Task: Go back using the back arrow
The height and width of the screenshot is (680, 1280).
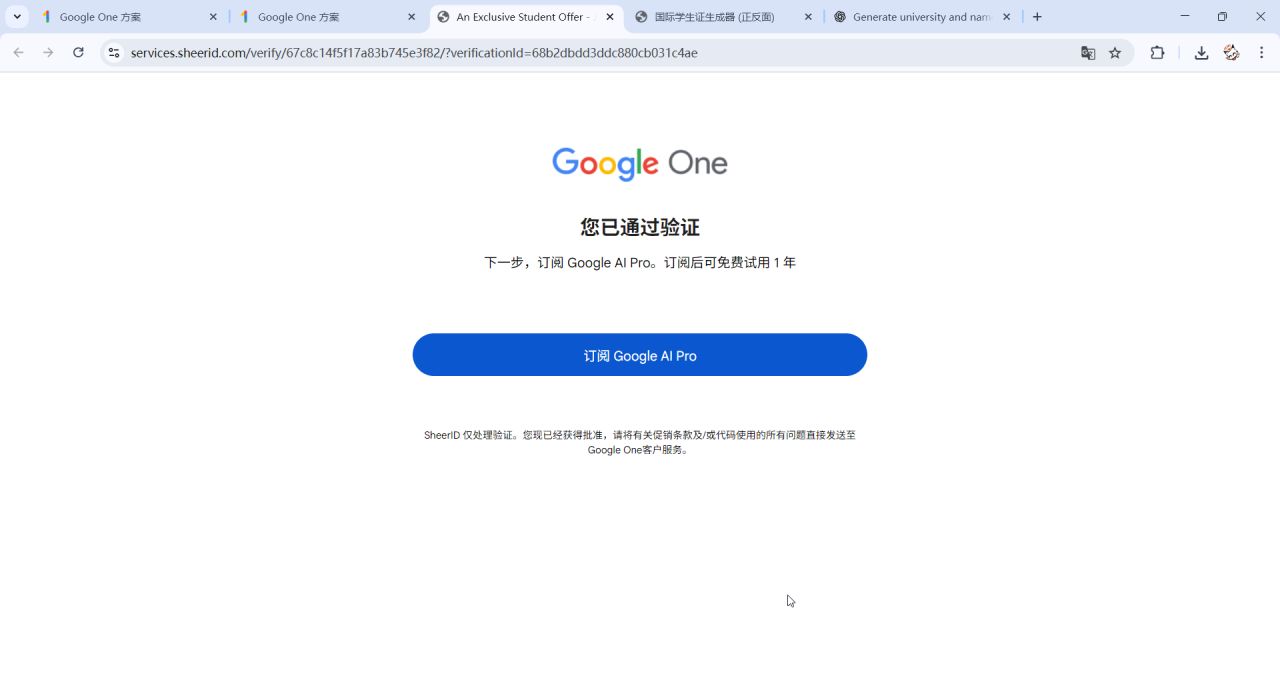Action: (18, 53)
